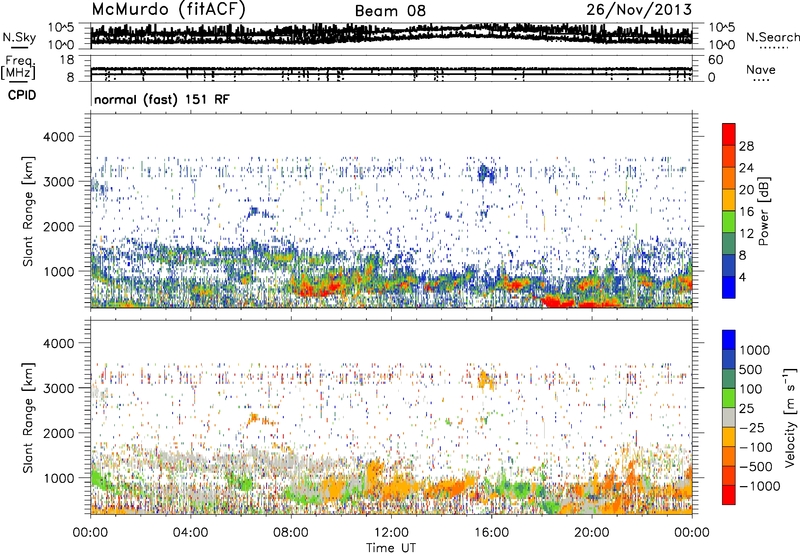The width and height of the screenshot is (800, 554).
Task: Select the 08:00 time axis label
Action: click(291, 533)
